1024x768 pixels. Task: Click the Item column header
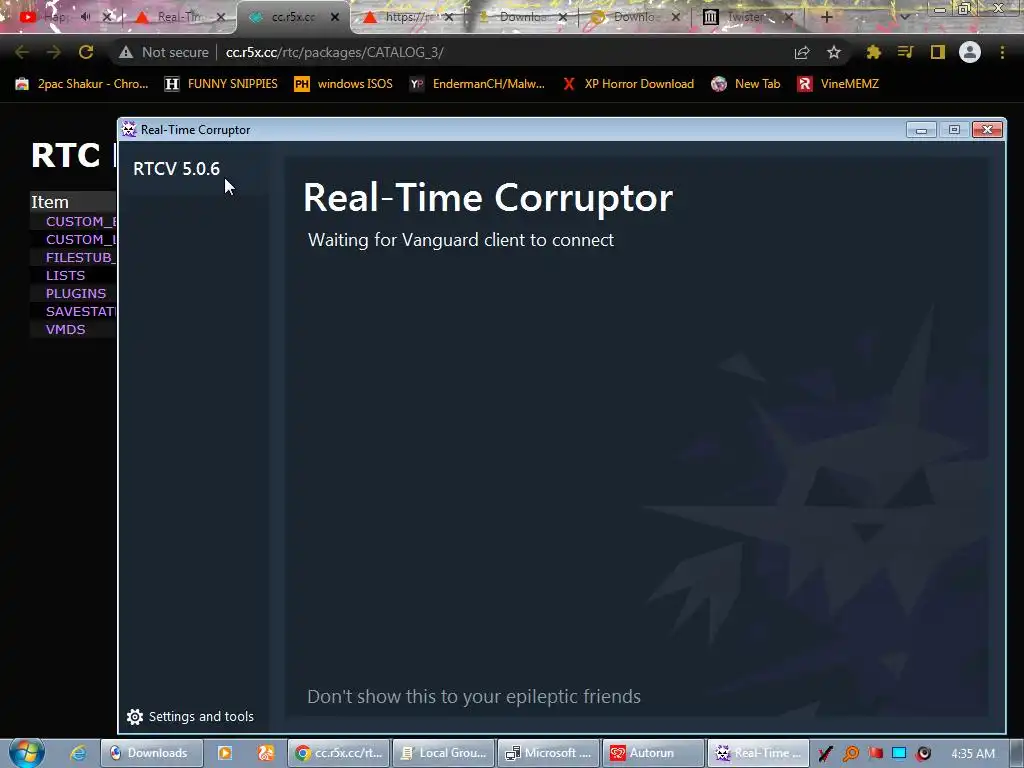click(x=50, y=202)
